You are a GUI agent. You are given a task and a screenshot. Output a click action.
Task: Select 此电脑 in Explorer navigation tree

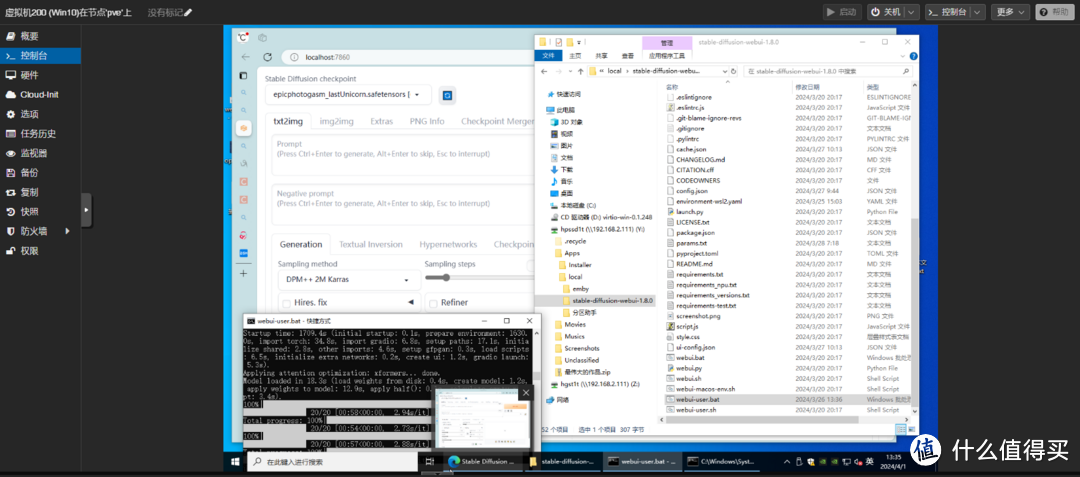[x=565, y=109]
